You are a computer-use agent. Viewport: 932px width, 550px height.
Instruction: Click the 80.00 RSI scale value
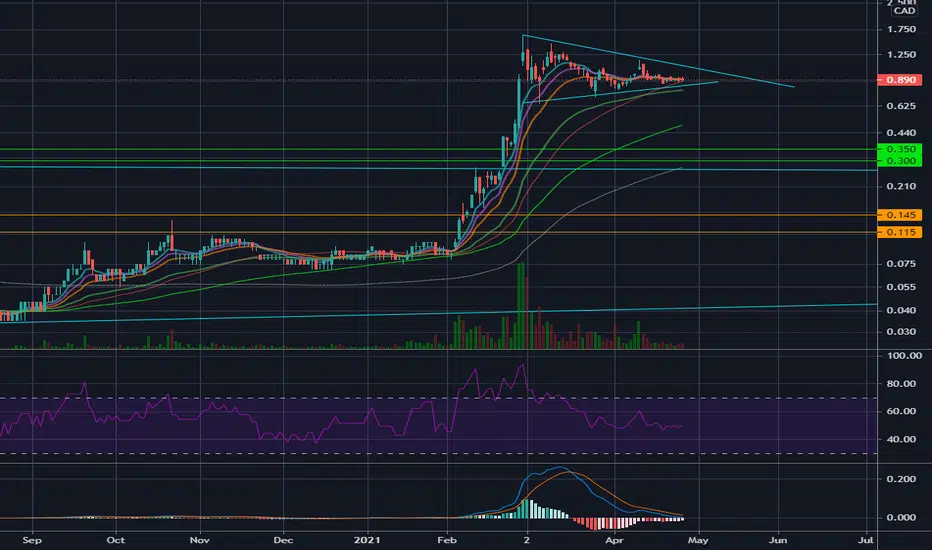[901, 384]
